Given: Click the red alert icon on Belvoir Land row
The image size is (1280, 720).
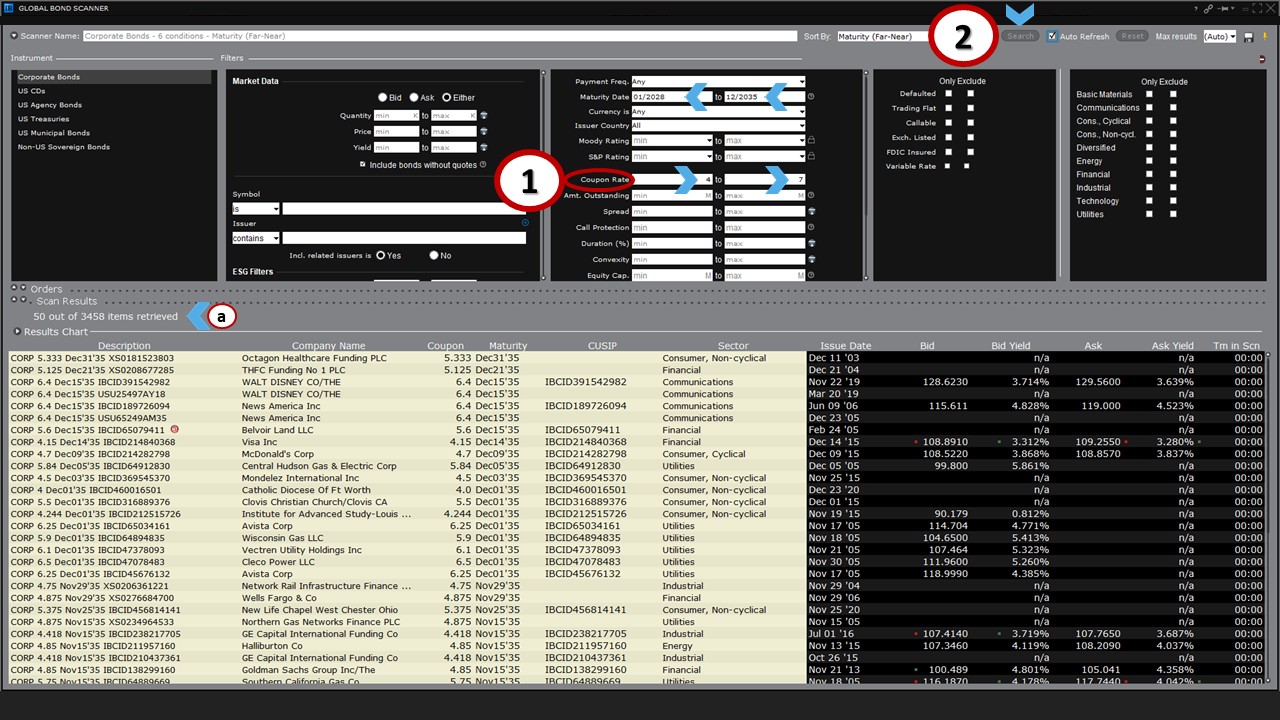Looking at the screenshot, I should 174,430.
